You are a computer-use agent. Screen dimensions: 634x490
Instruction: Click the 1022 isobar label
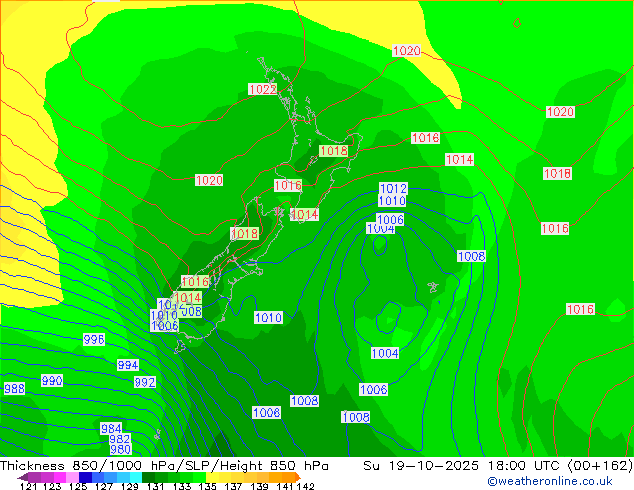263,89
